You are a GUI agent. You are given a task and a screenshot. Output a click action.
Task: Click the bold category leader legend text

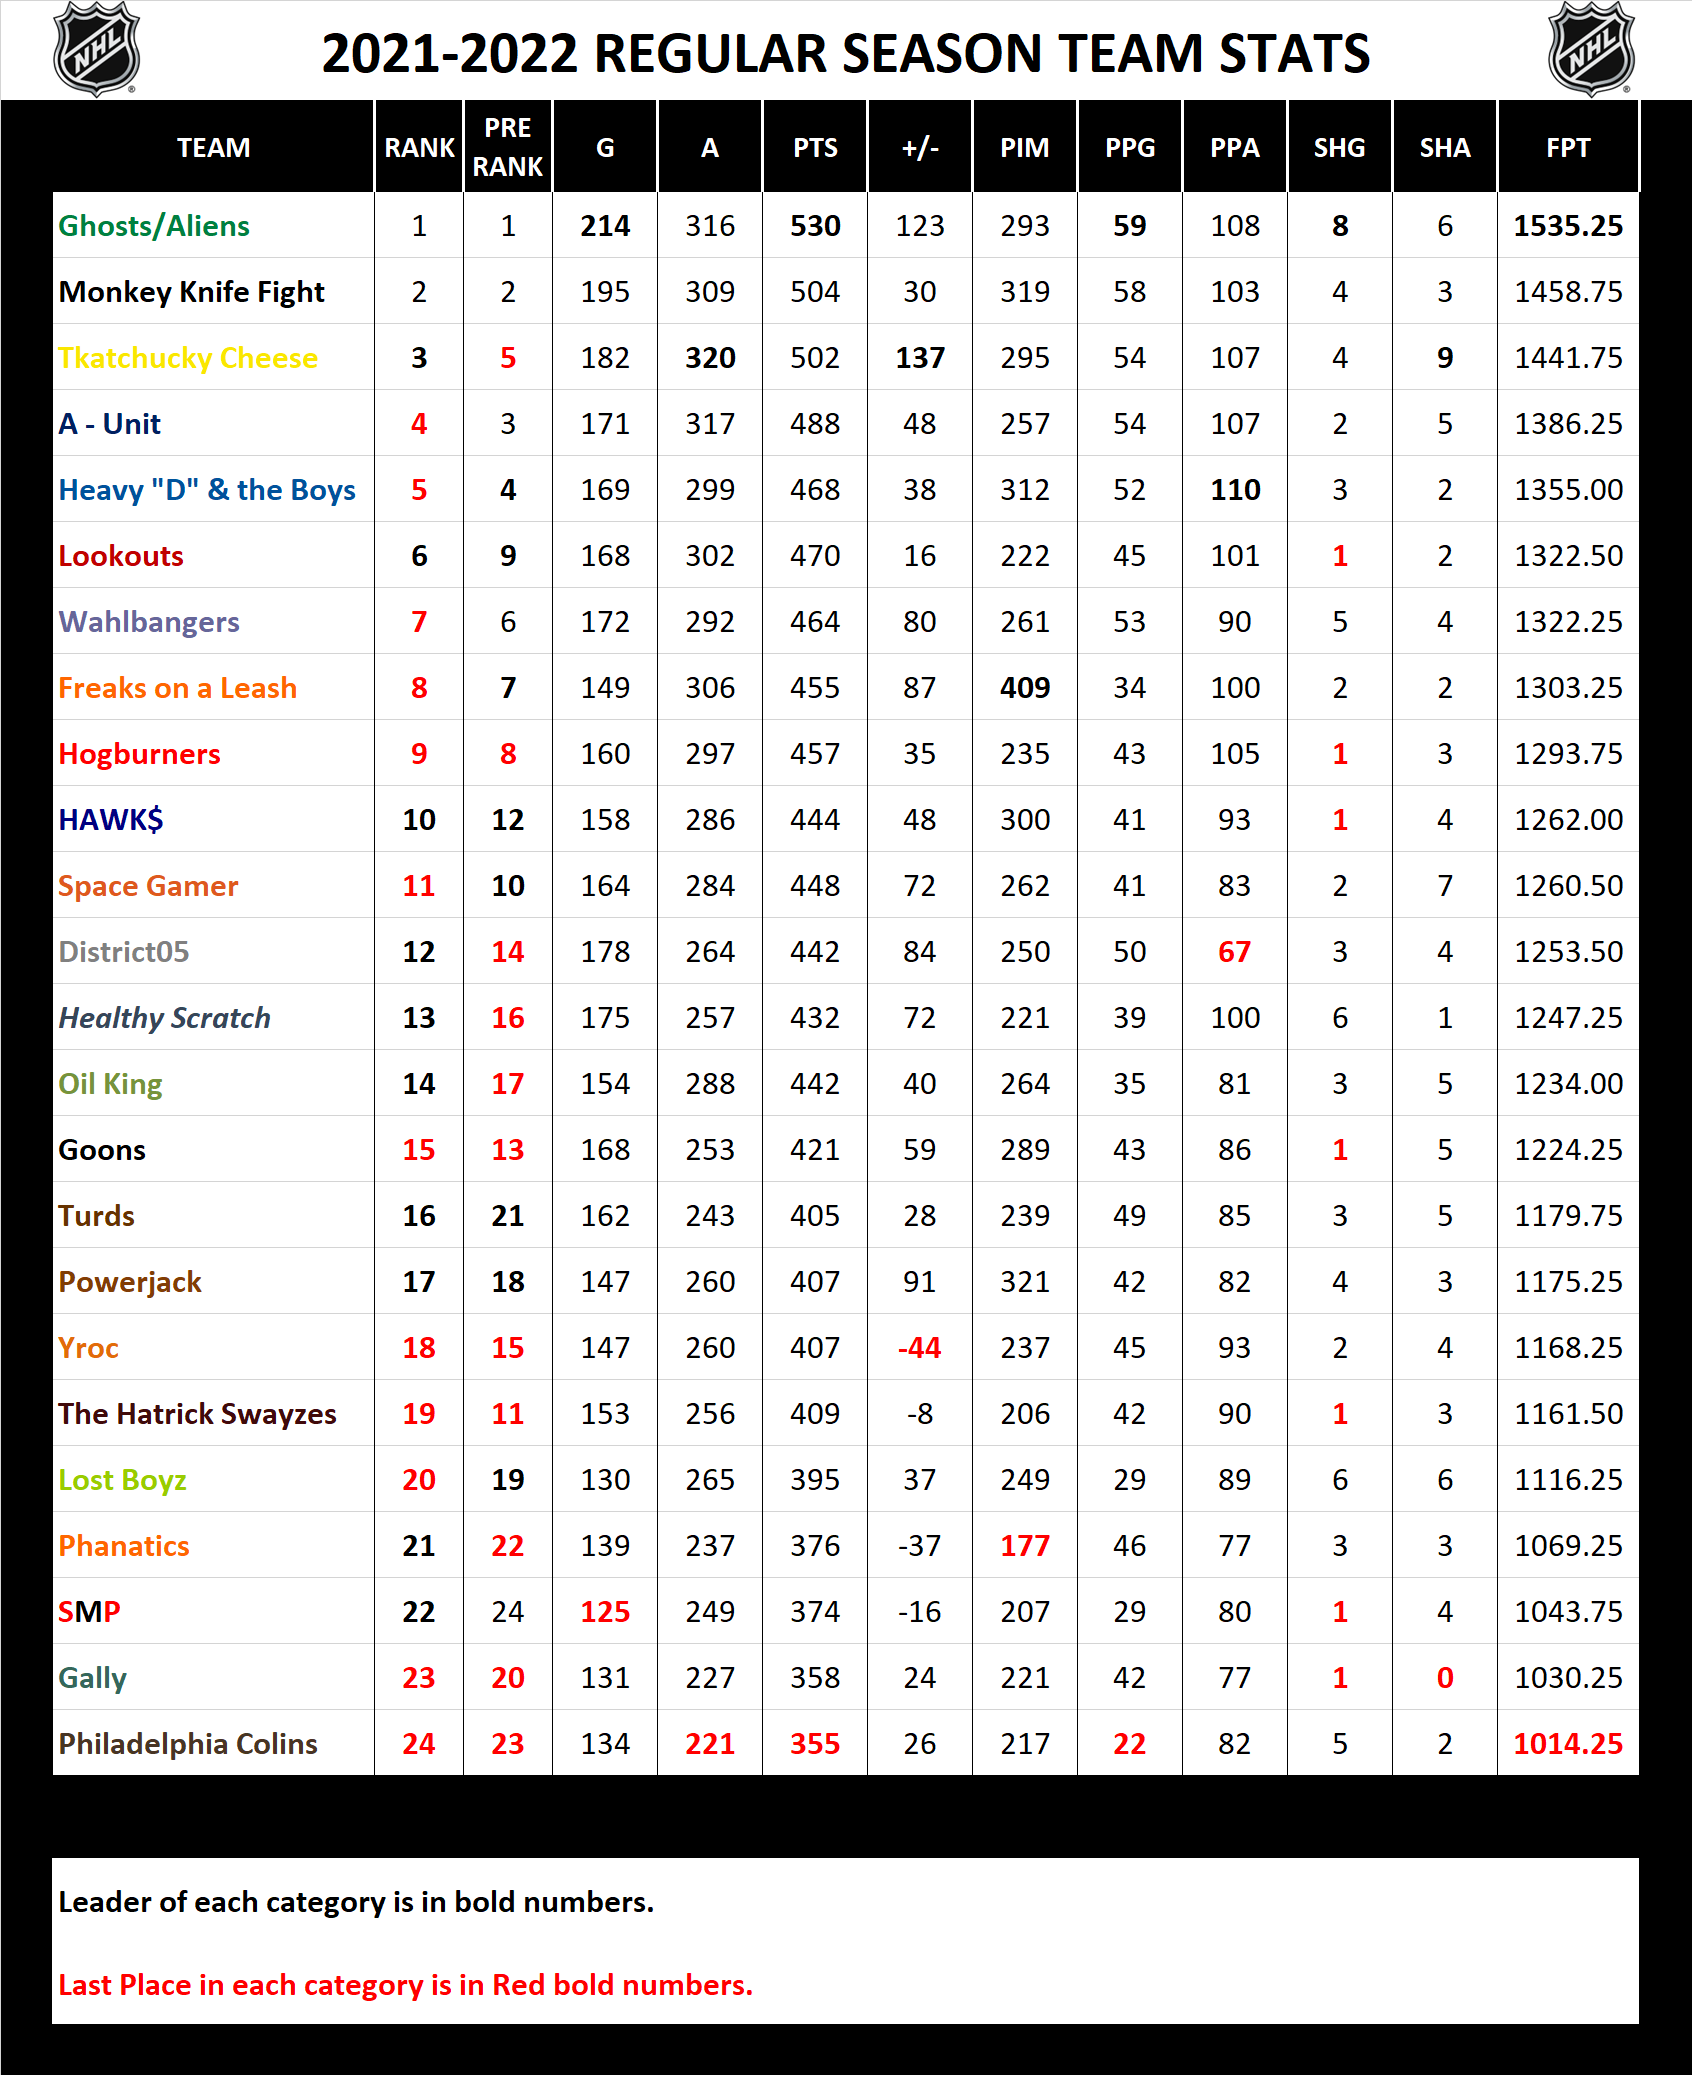tap(355, 1902)
